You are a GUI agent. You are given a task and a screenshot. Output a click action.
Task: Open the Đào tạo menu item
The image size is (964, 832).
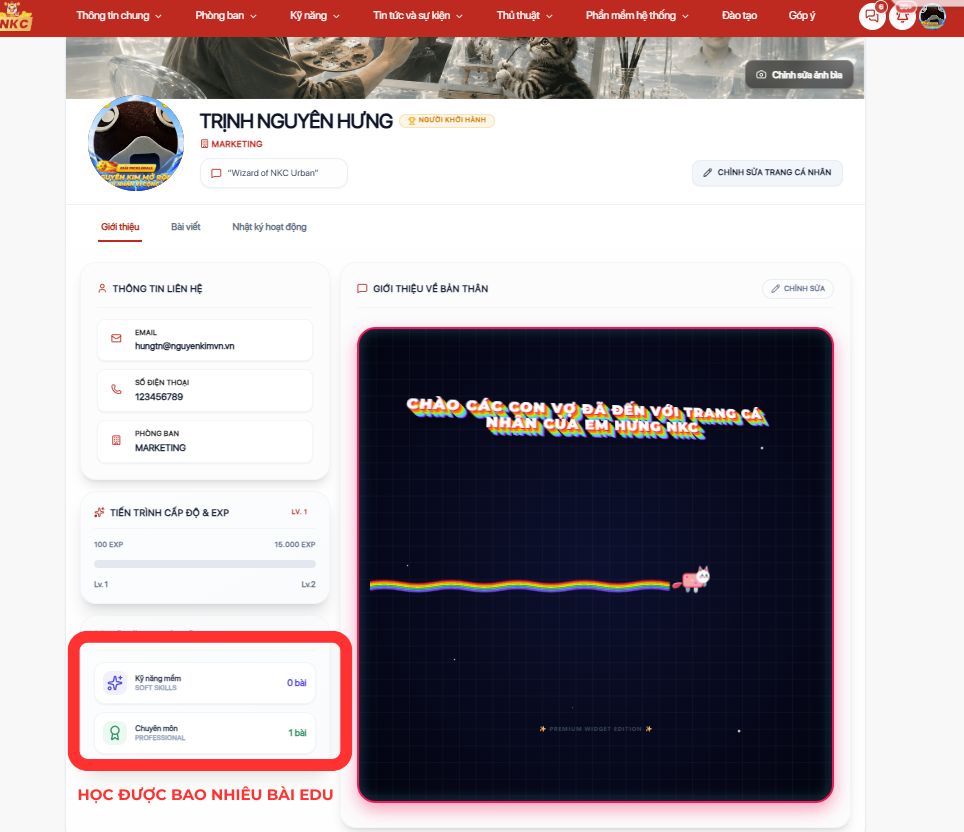click(739, 15)
